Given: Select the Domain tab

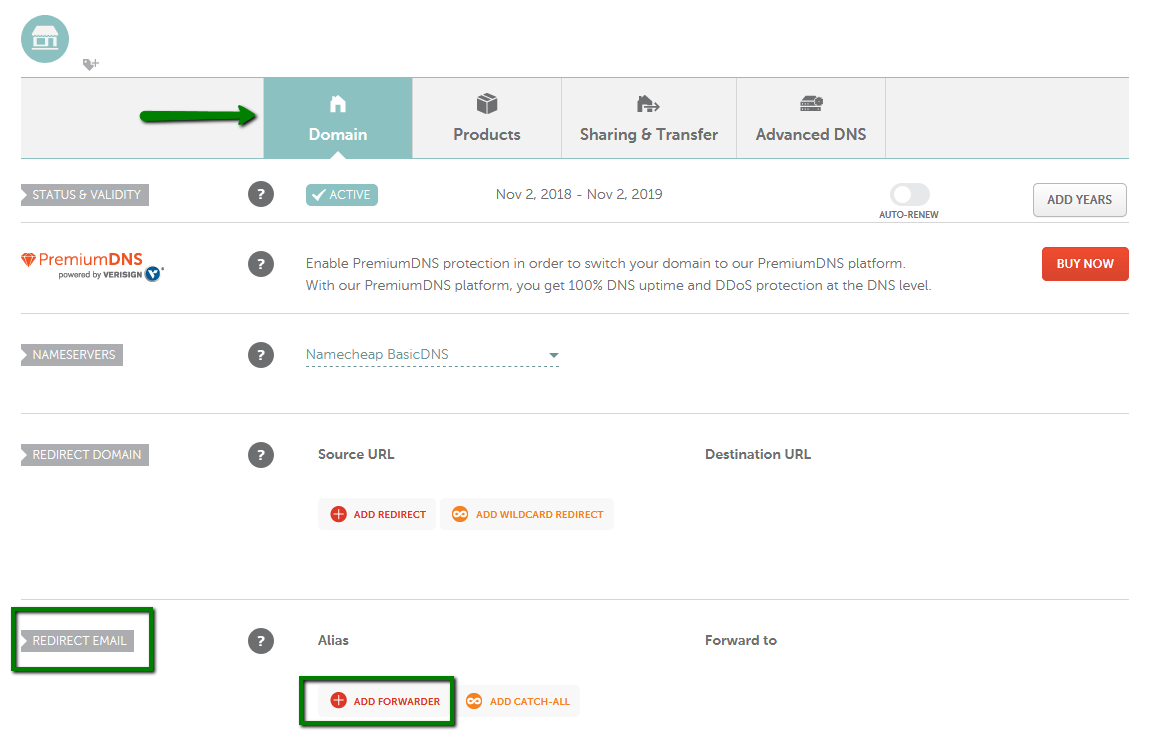Looking at the screenshot, I should tap(338, 118).
